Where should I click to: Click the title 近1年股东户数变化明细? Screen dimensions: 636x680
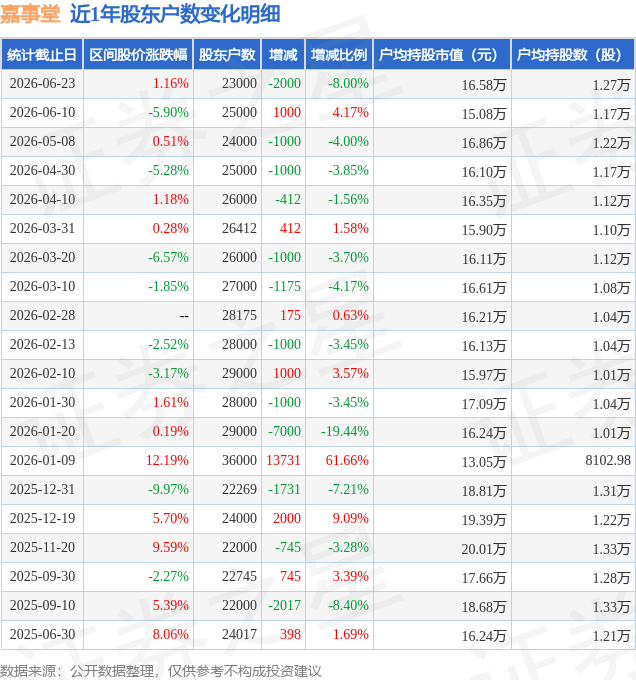point(175,14)
